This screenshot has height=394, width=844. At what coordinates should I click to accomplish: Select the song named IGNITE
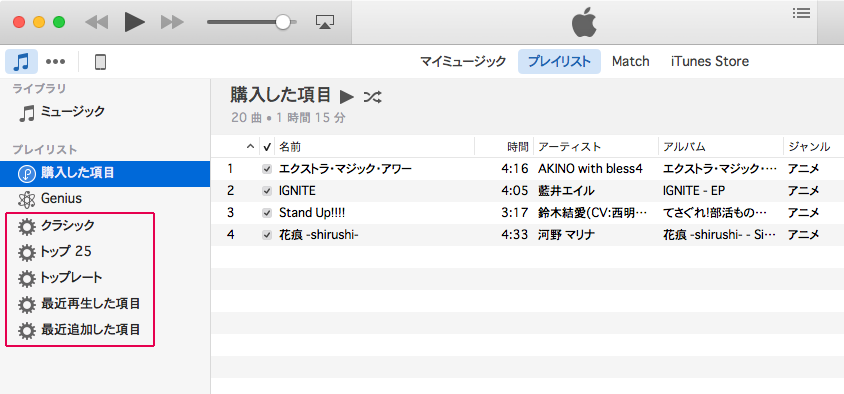(x=297, y=191)
